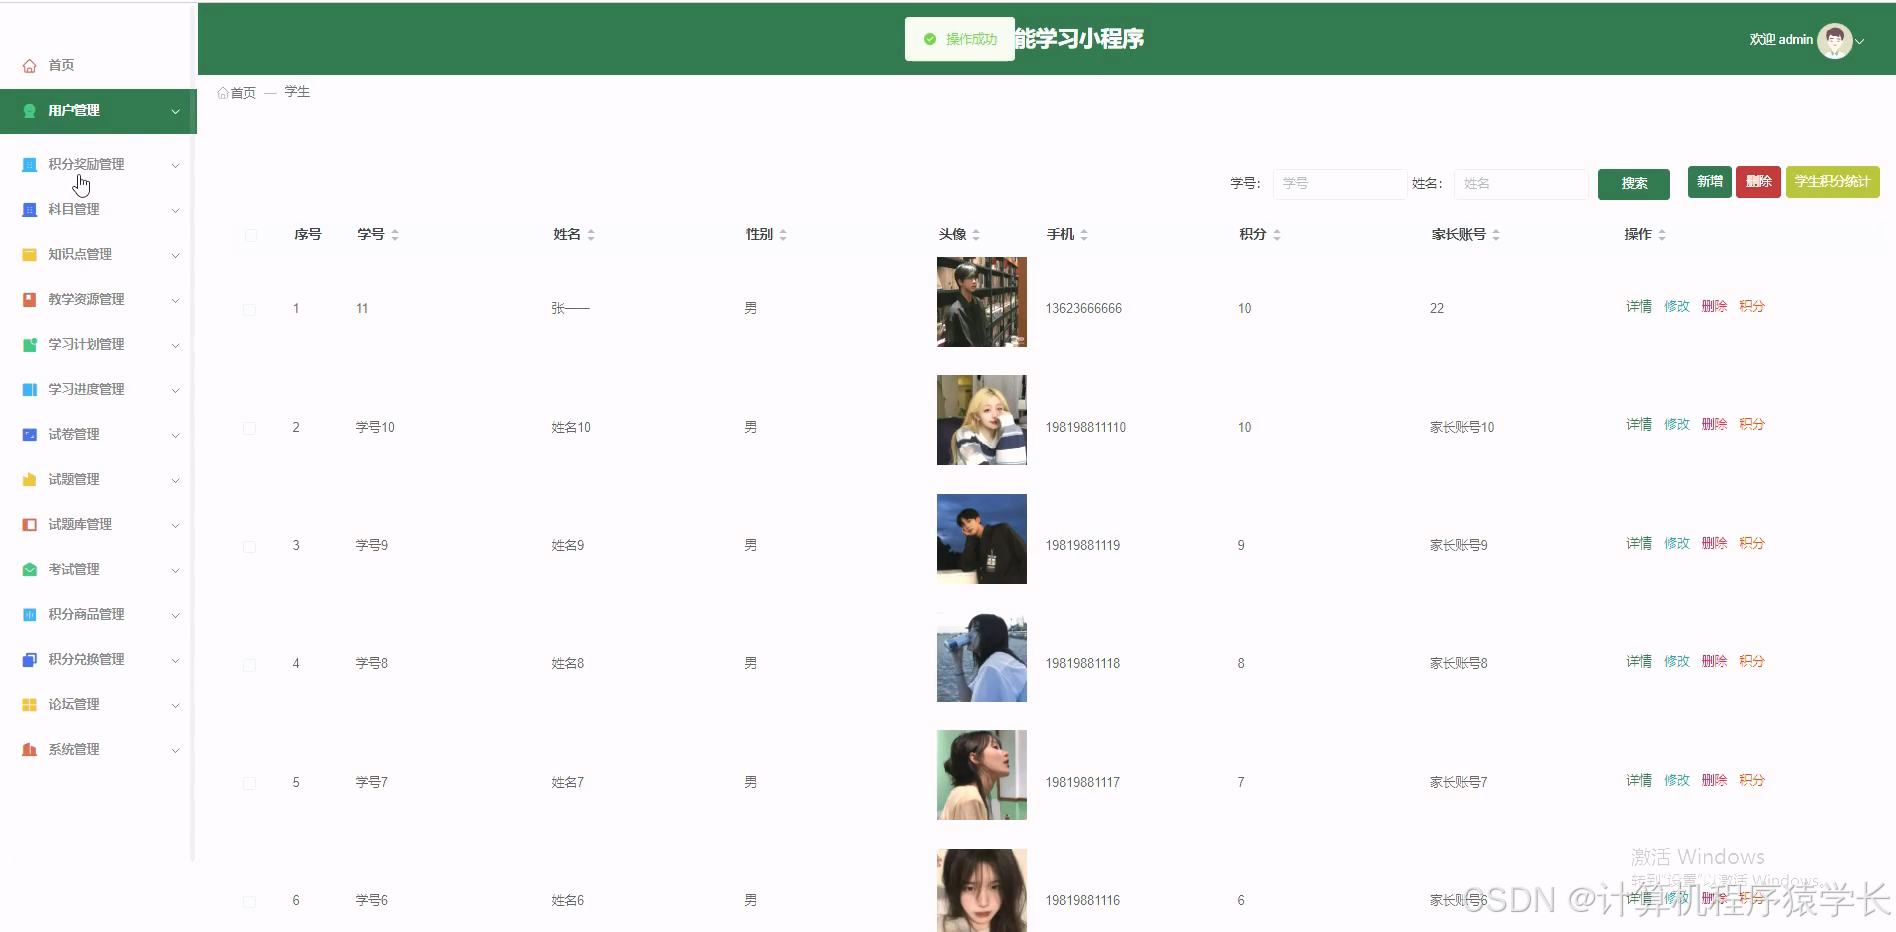Sort by 性别 column arrows
The image size is (1896, 932).
tap(783, 235)
